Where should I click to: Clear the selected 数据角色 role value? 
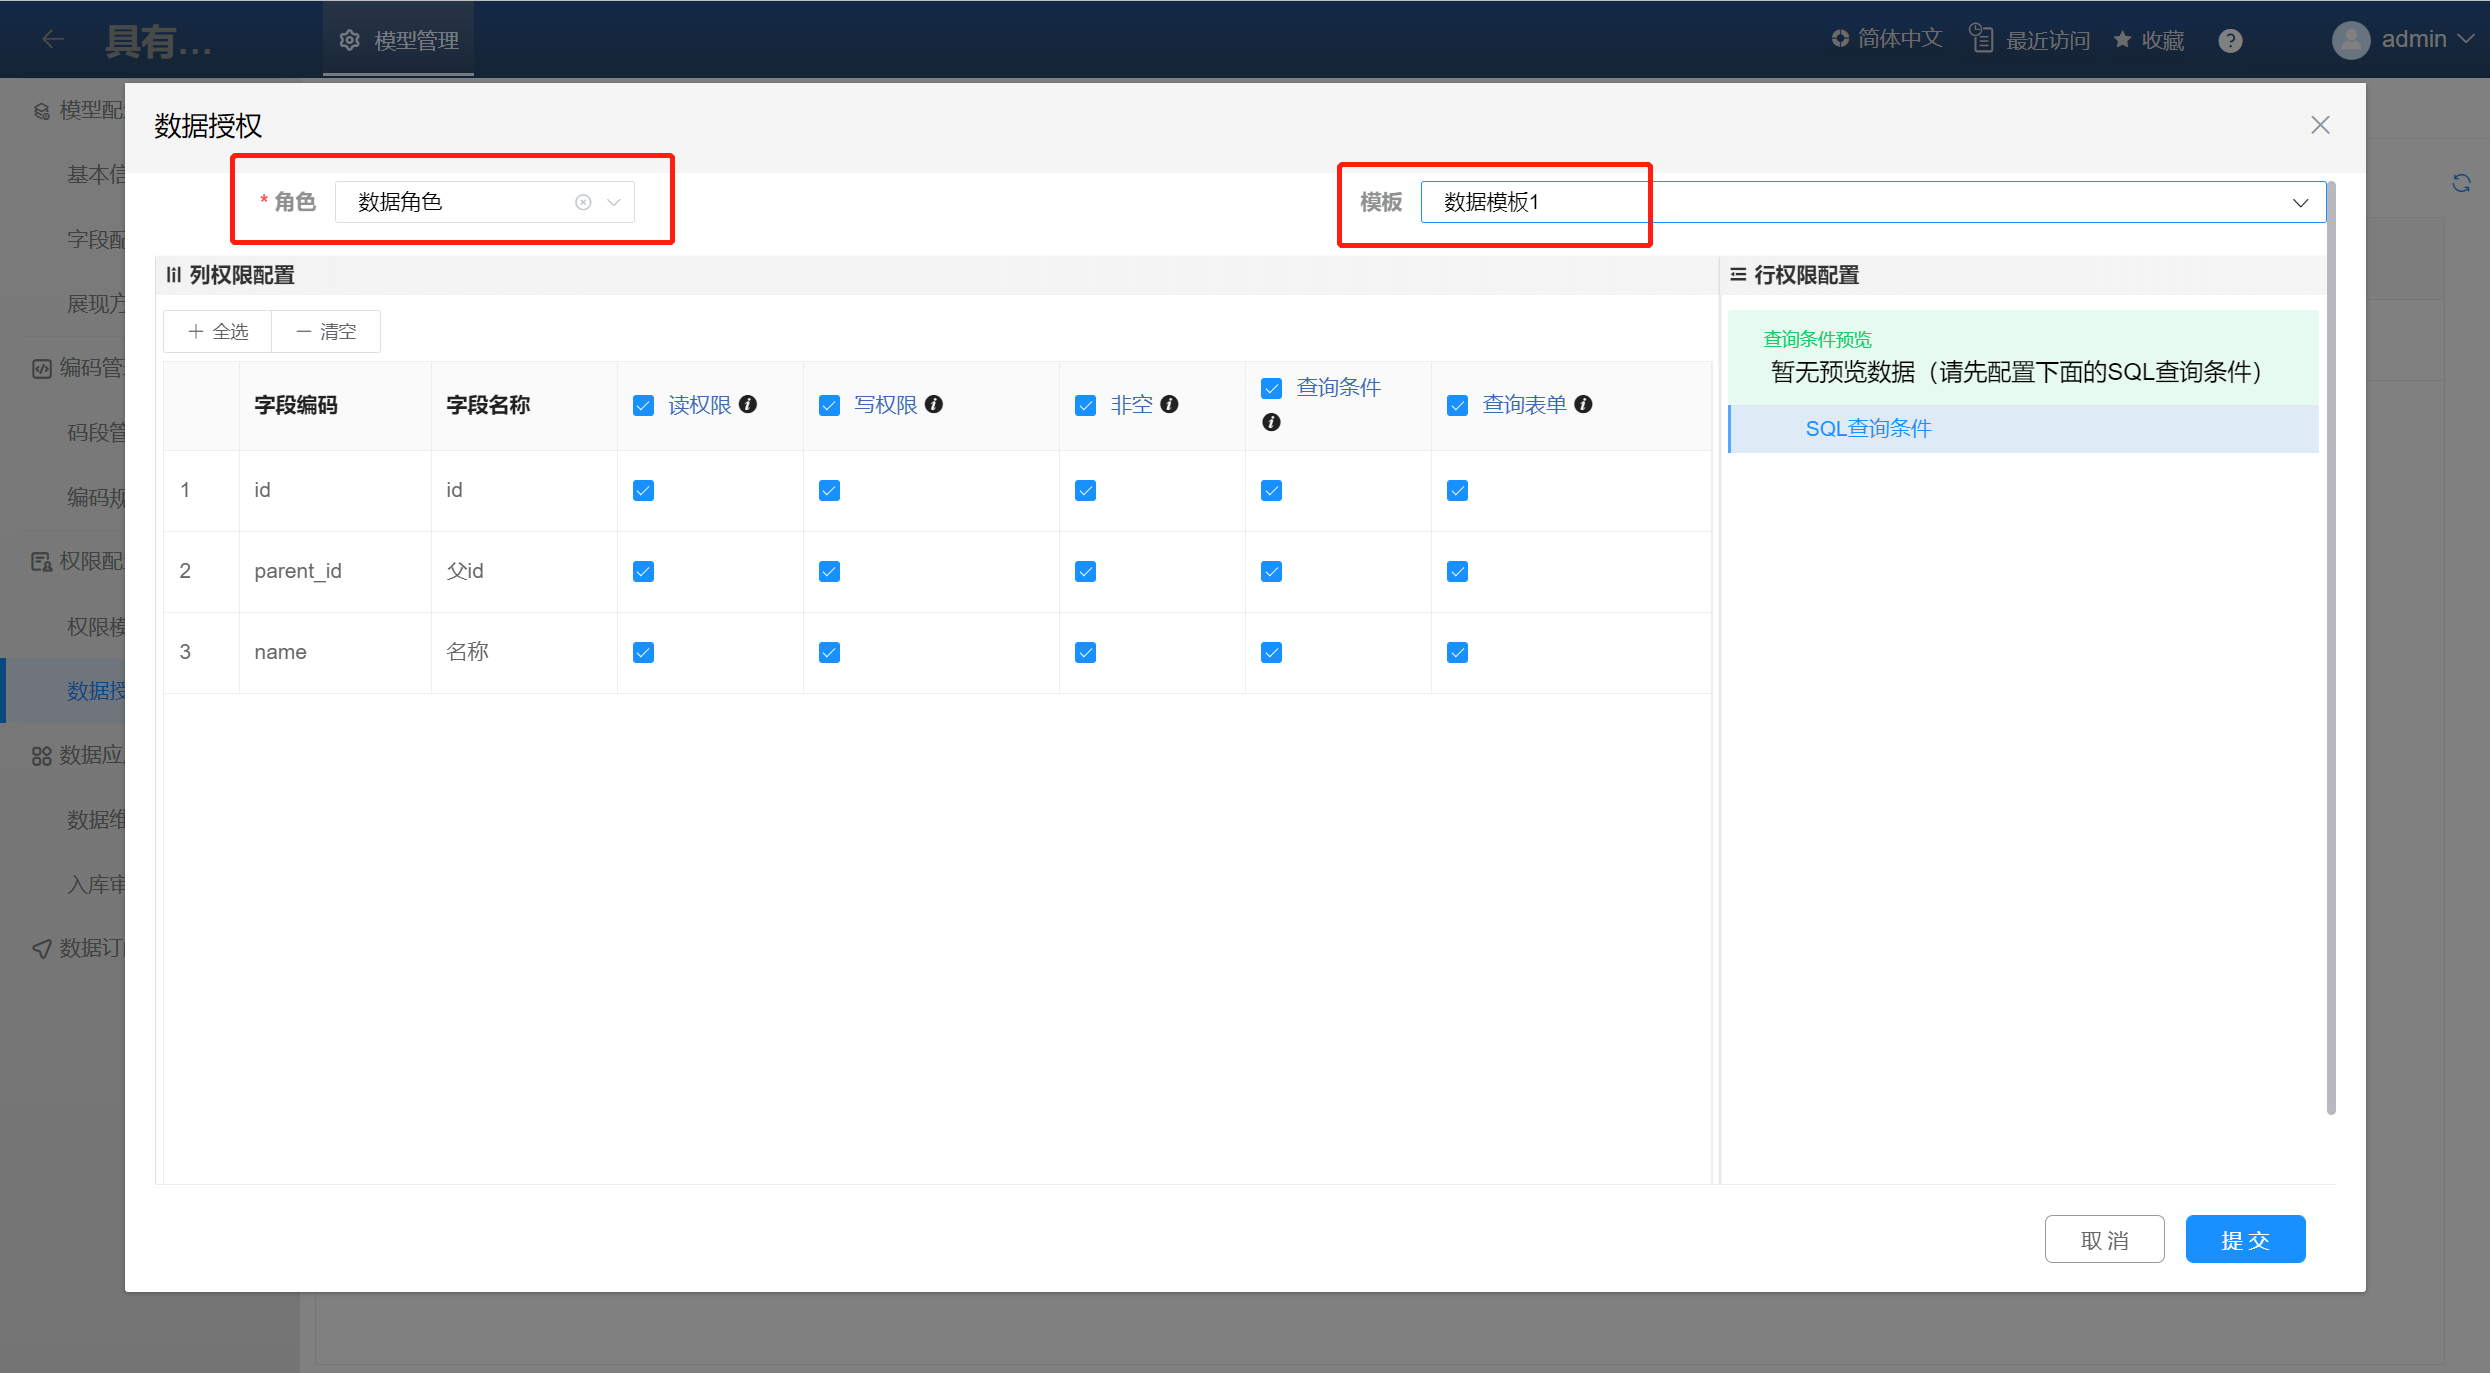point(583,202)
